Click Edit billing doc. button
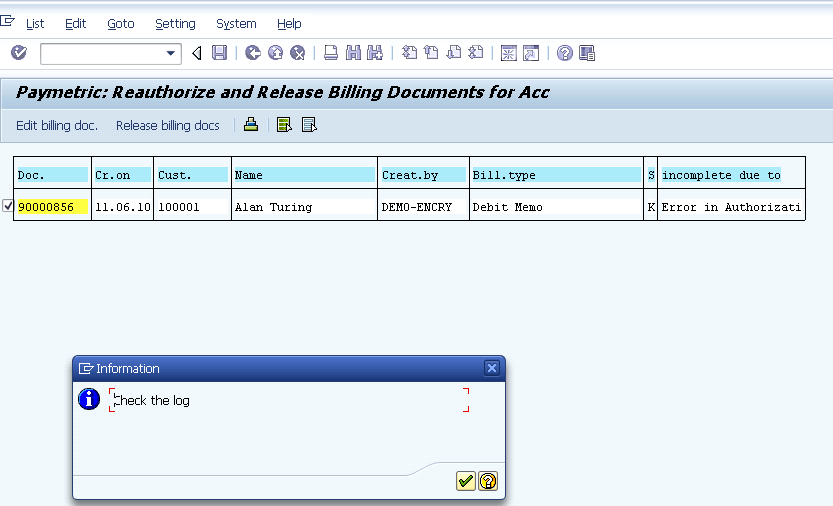Image resolution: width=833 pixels, height=506 pixels. [57, 125]
